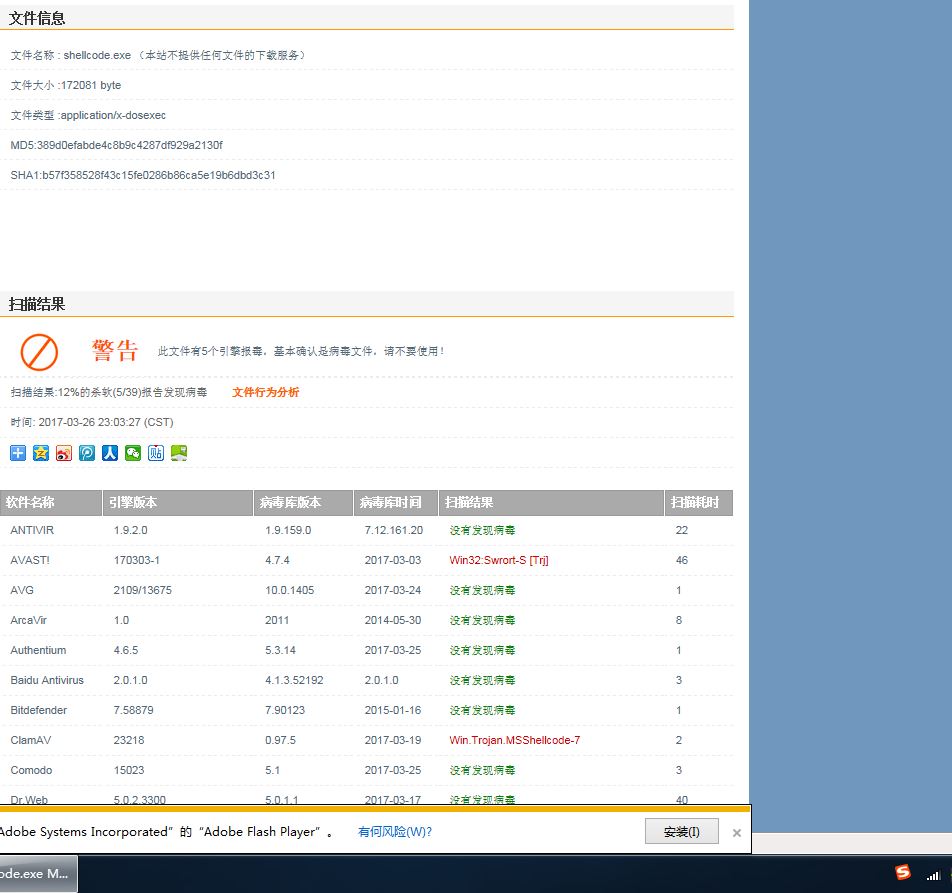Share to QQ Zone star icon
Screen dimensions: 952x893
tap(41, 453)
